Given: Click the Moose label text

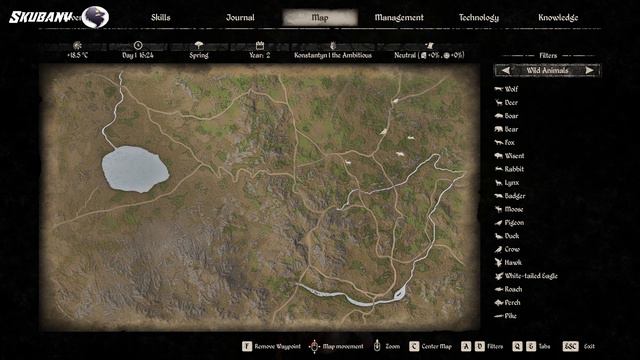Looking at the screenshot, I should (514, 209).
